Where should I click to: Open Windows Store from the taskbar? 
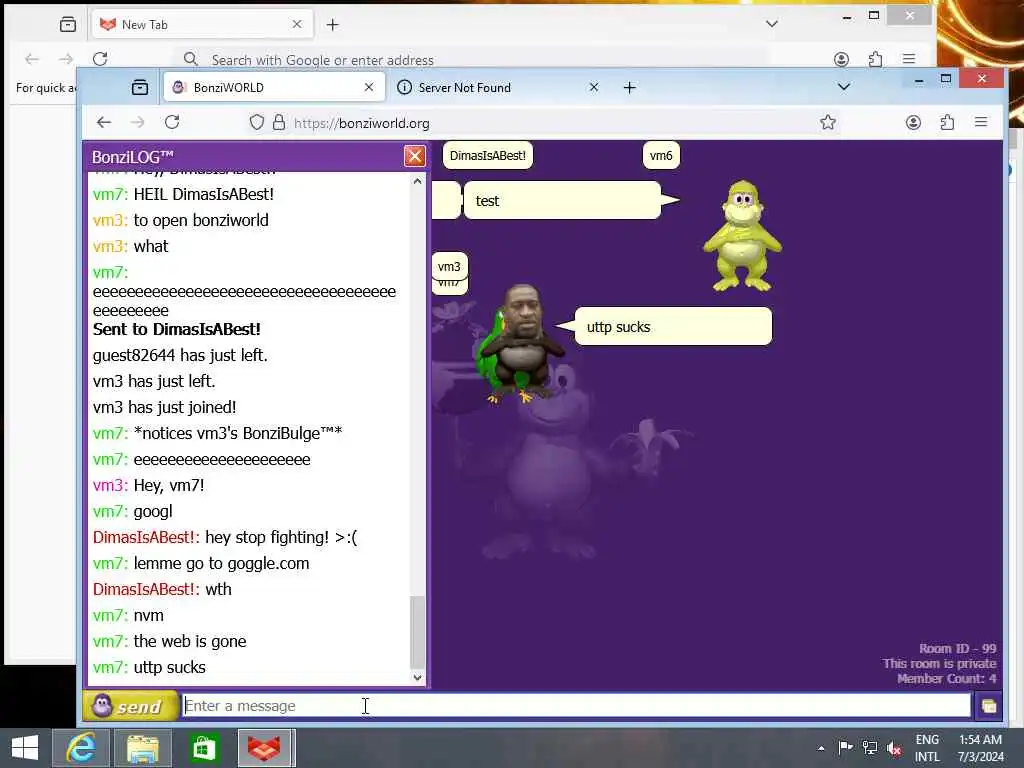(204, 748)
